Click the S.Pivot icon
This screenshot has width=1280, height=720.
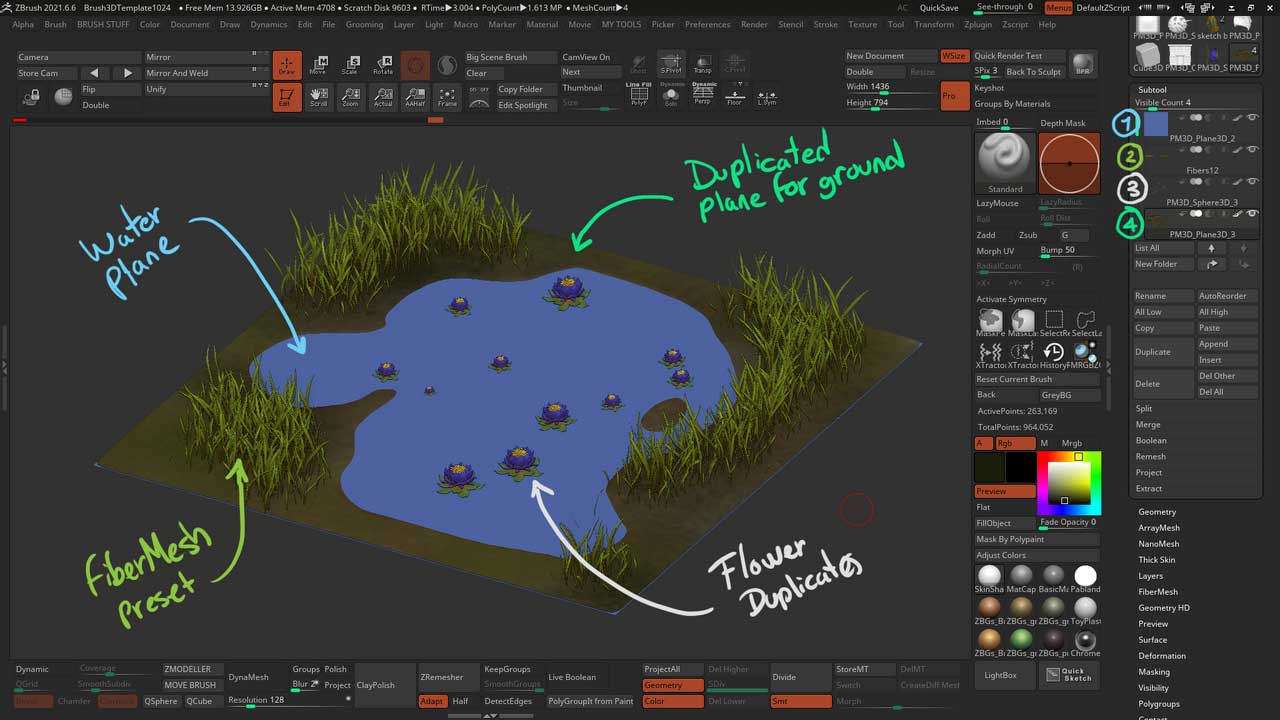point(671,64)
